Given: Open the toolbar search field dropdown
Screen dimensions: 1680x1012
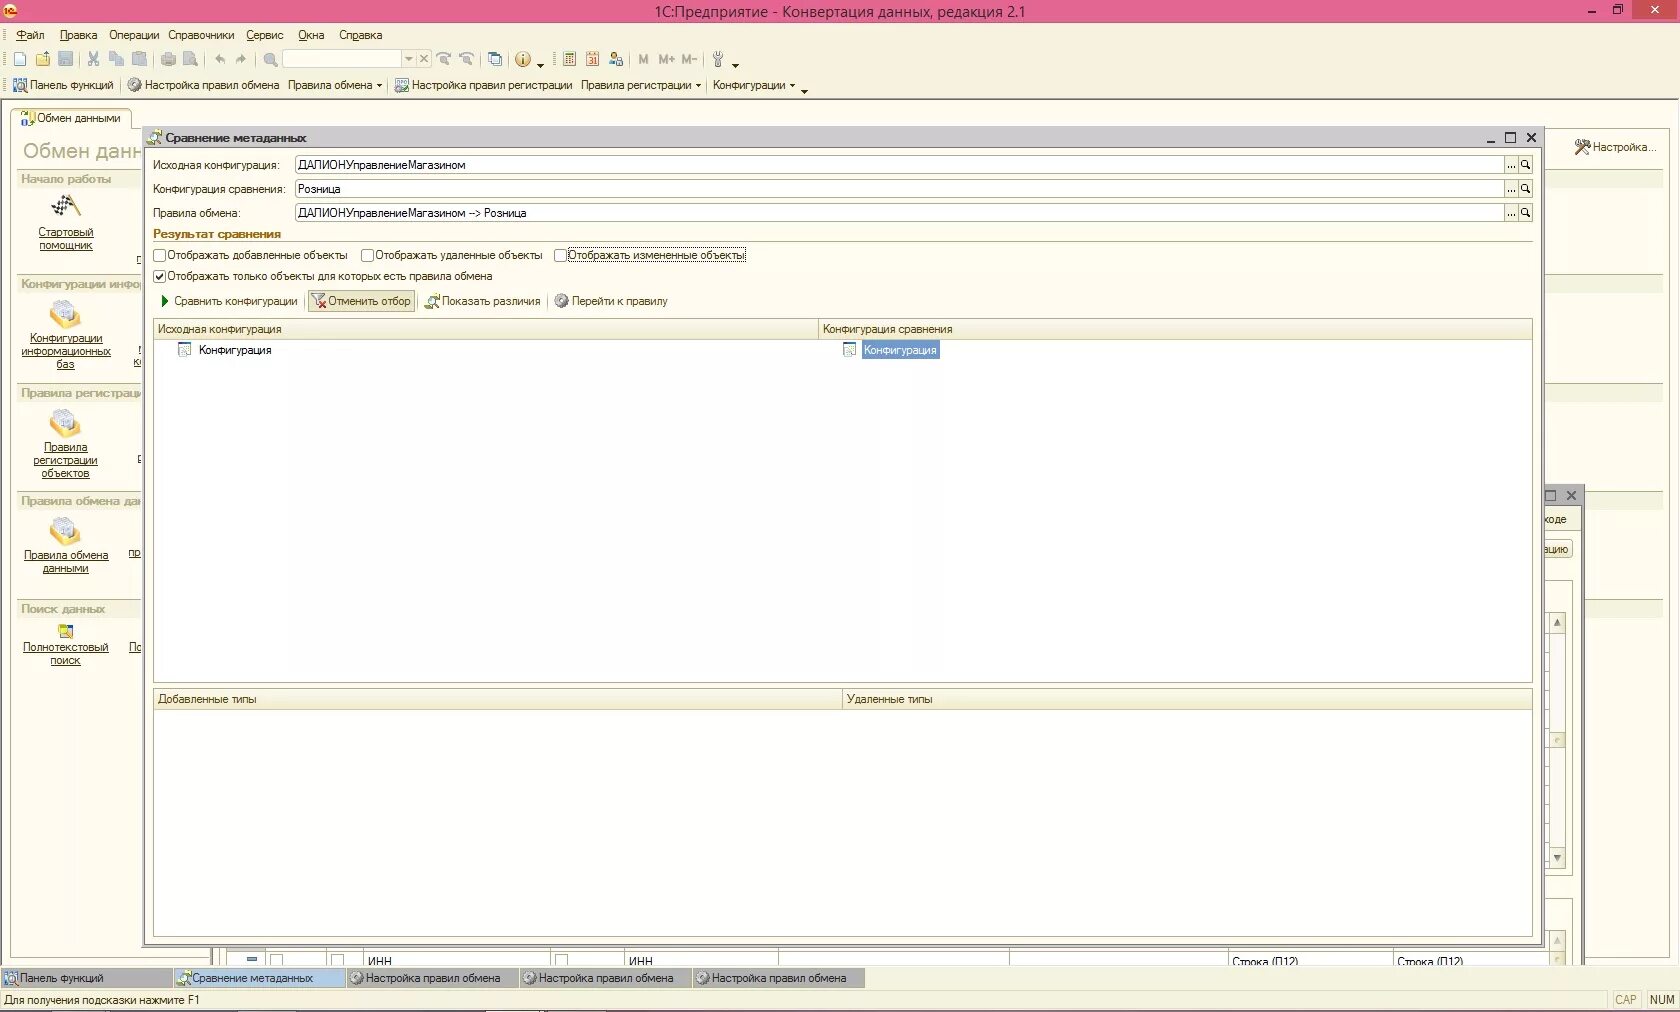Looking at the screenshot, I should (x=408, y=59).
